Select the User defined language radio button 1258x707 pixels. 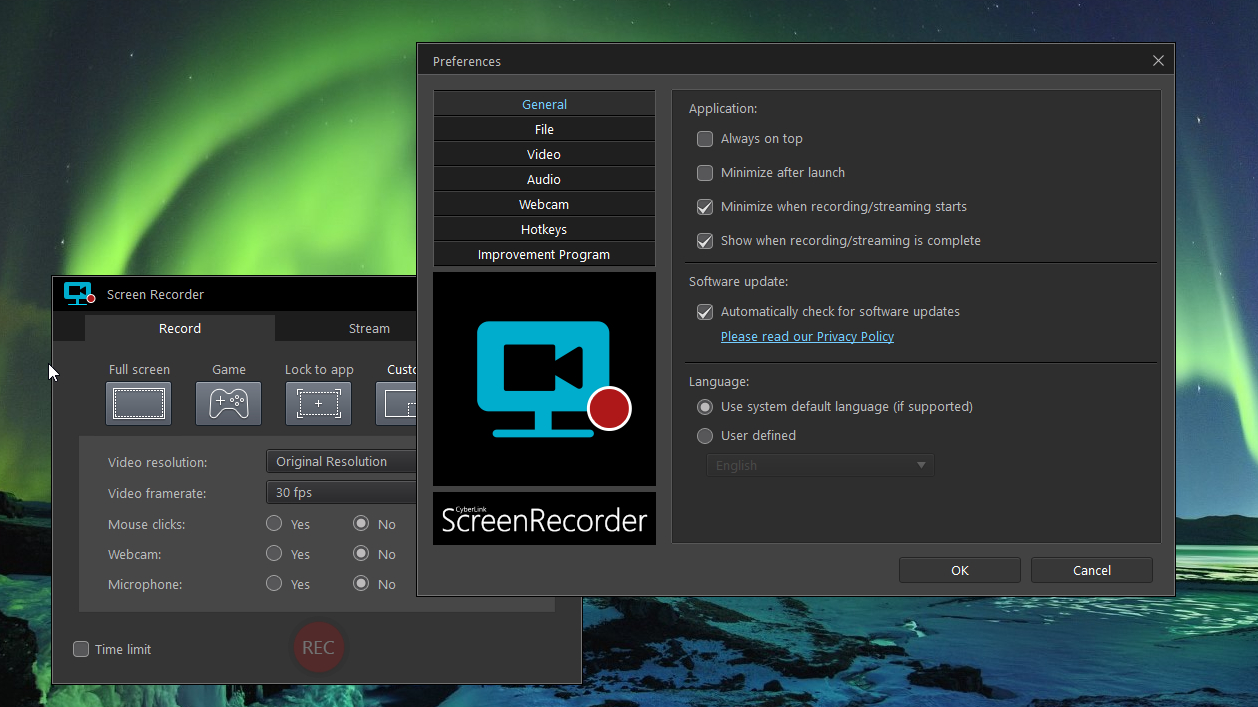[x=705, y=436]
